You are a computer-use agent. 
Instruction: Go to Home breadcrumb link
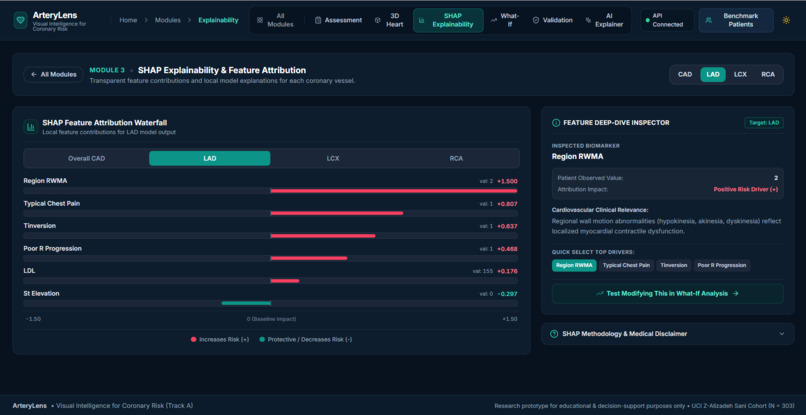coord(128,21)
